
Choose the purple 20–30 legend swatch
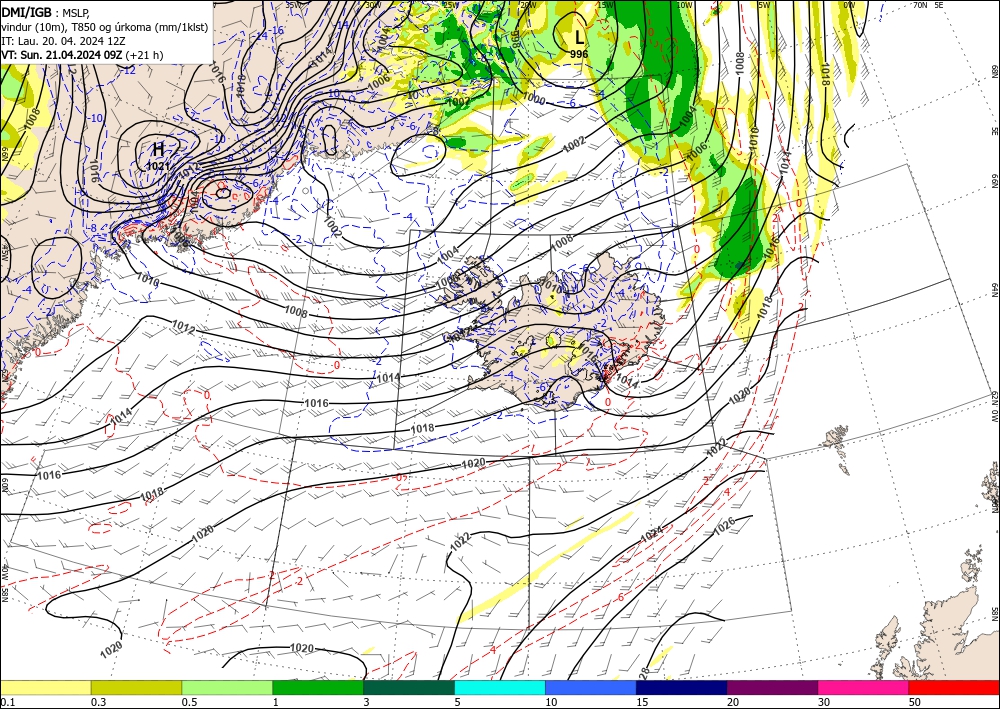click(x=772, y=687)
